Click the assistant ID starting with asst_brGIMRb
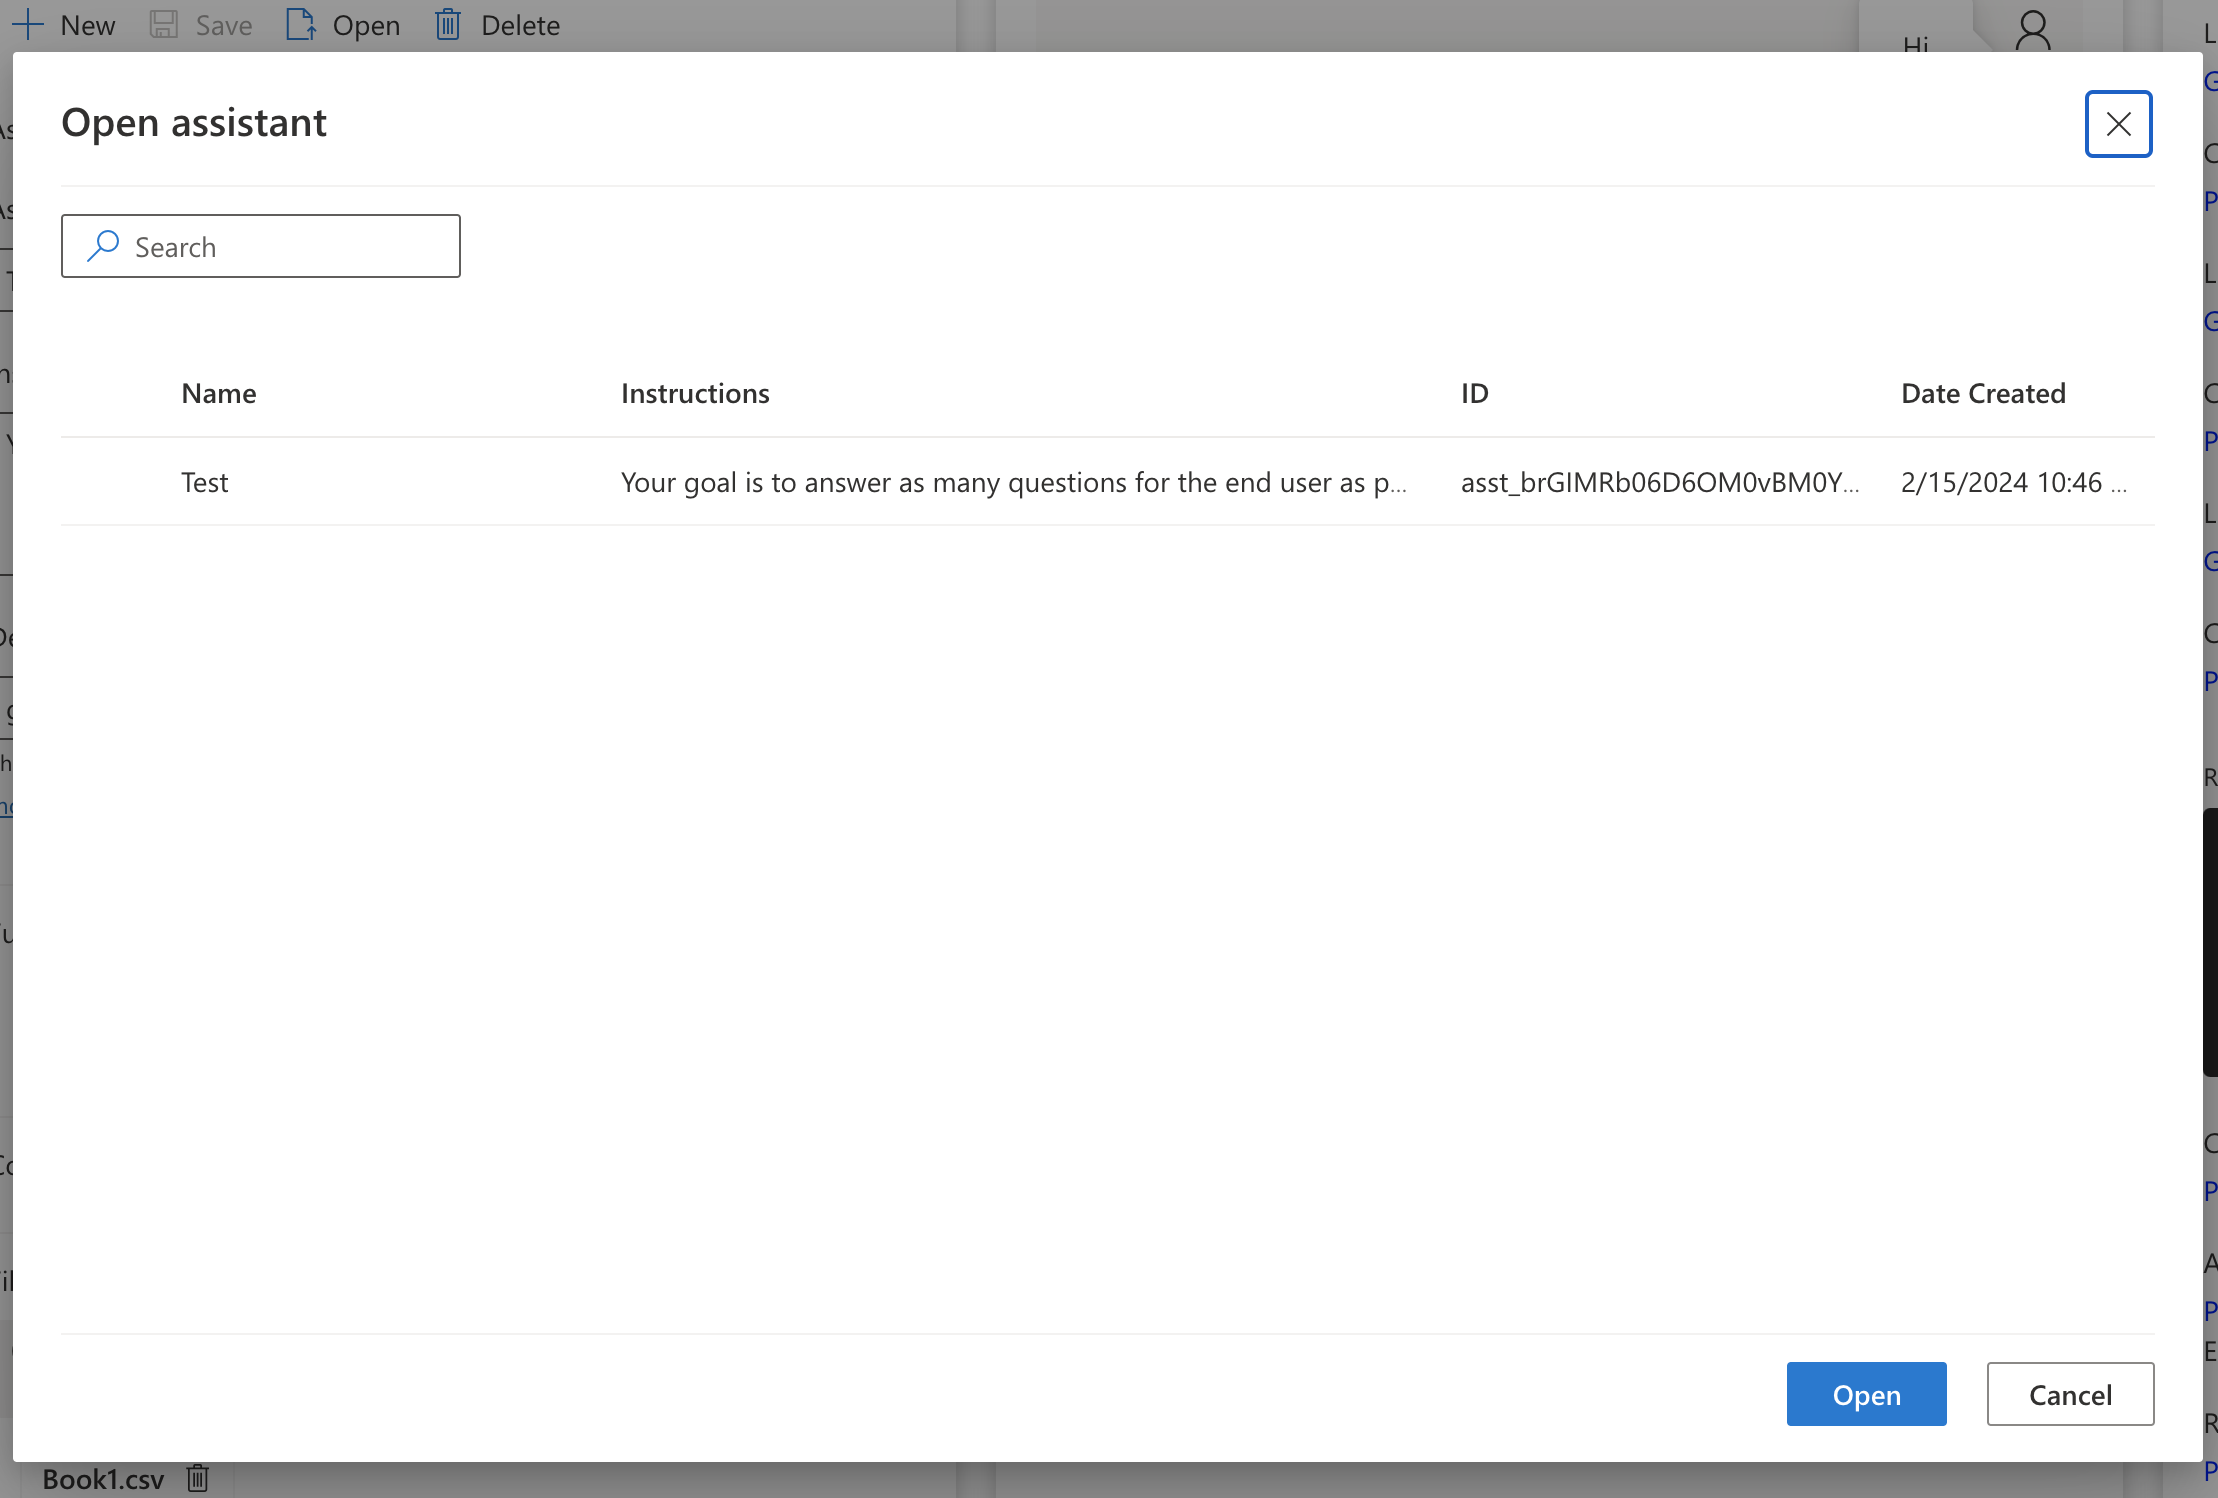This screenshot has height=1498, width=2218. pos(1658,483)
